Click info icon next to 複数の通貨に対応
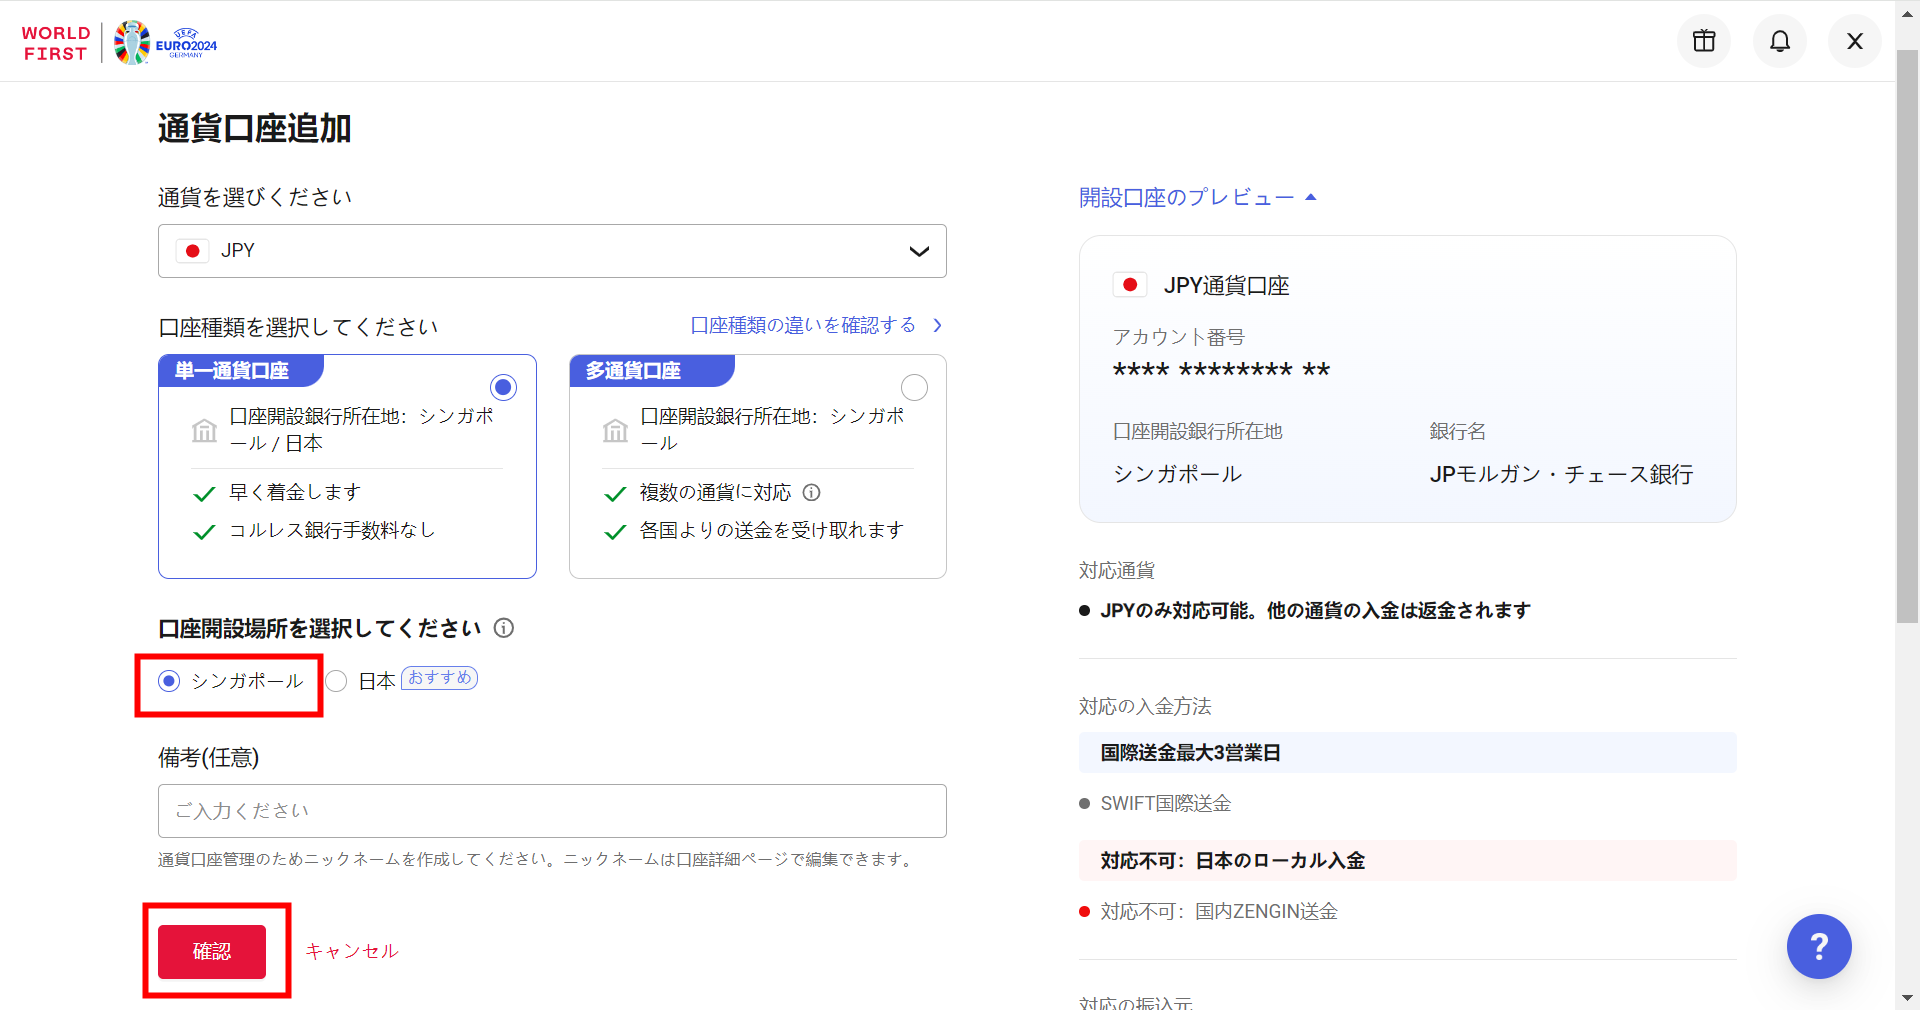Screen dimensions: 1920x1010 812,492
